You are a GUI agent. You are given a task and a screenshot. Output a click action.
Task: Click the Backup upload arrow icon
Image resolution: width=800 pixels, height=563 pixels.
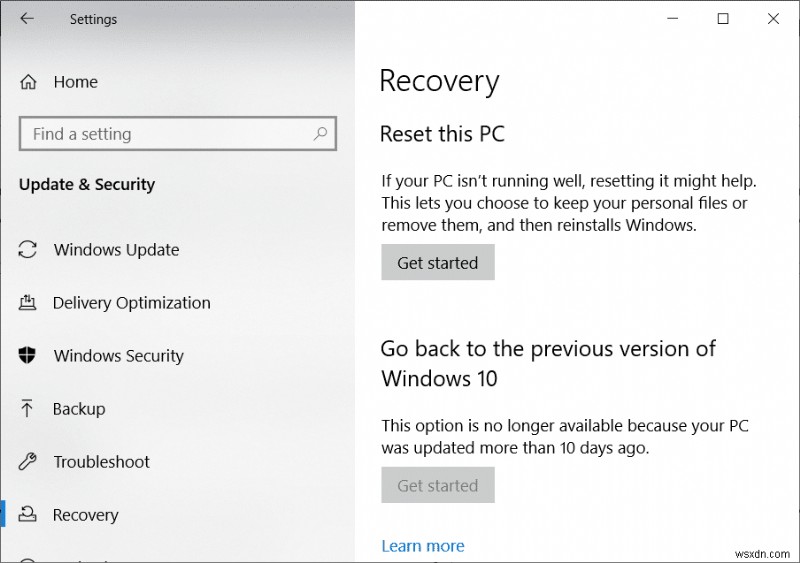tap(28, 409)
